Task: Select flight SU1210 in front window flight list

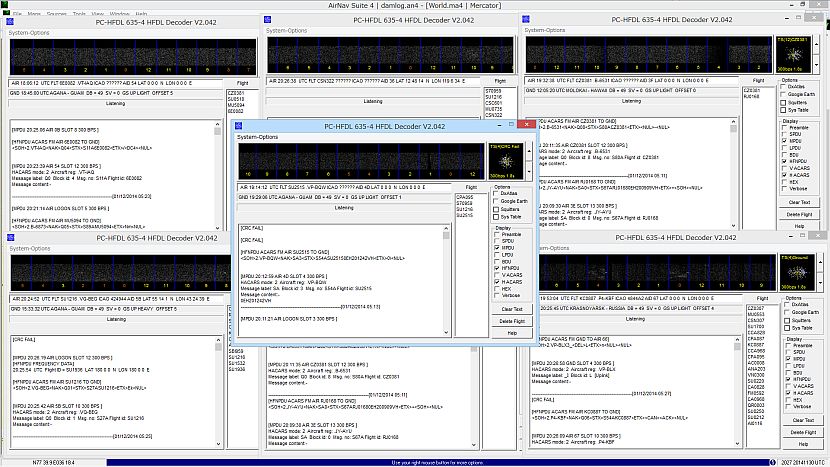Action: pyautogui.click(x=465, y=209)
